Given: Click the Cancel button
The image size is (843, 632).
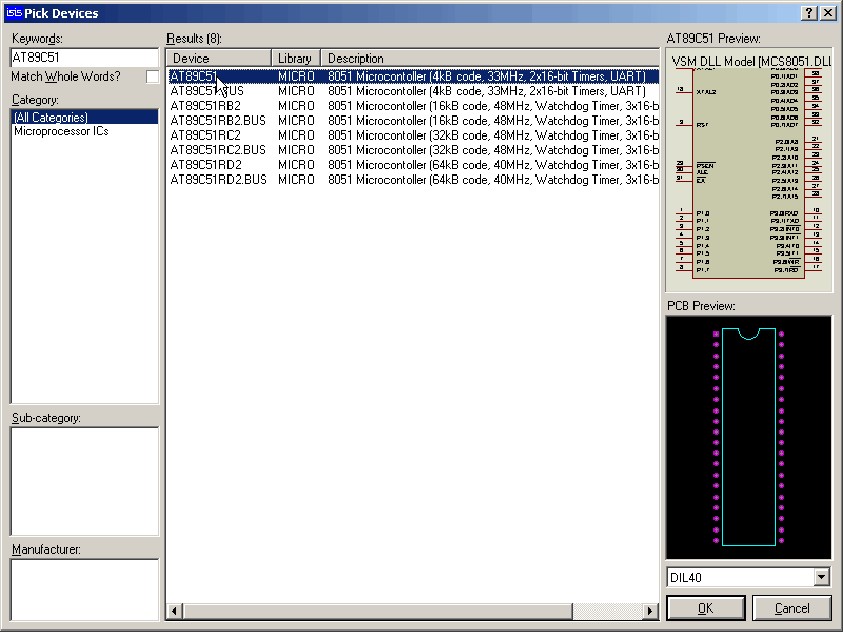Looking at the screenshot, I should (792, 608).
